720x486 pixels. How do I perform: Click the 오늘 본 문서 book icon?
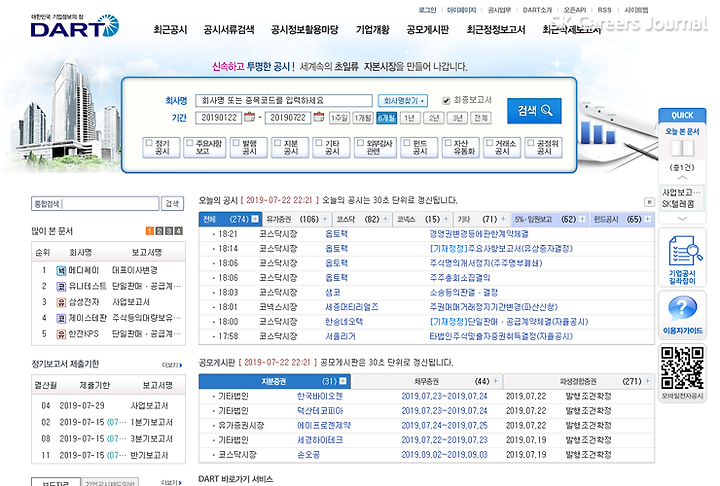click(x=682, y=148)
